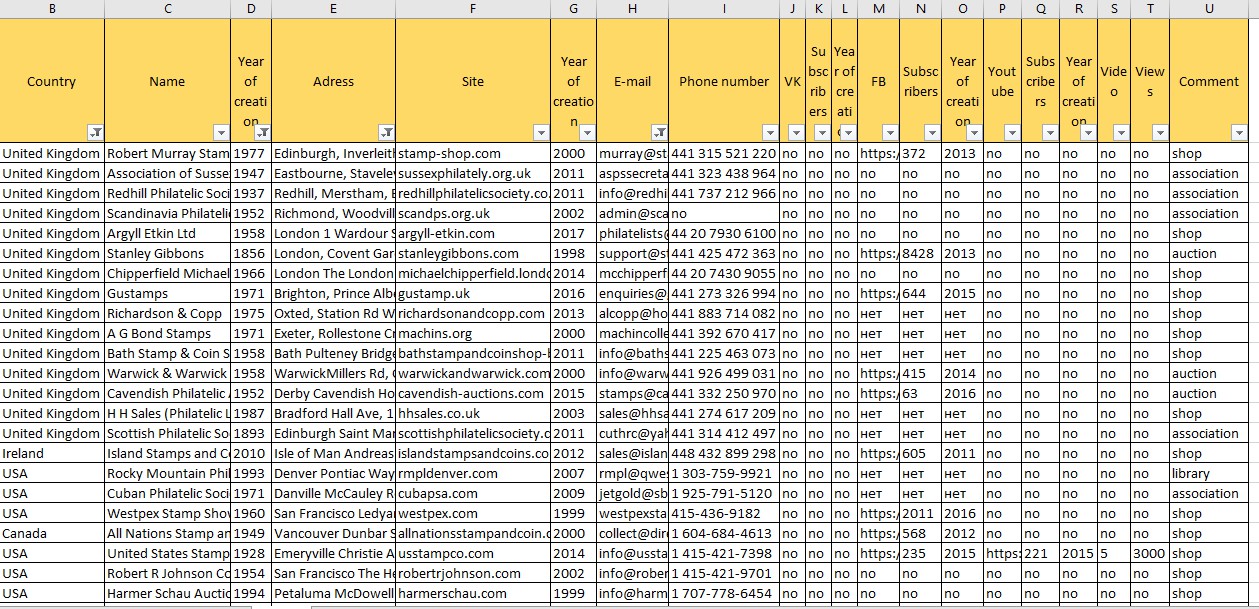Select the gustamp.uk site cell
The image size is (1259, 609).
[x=473, y=294]
